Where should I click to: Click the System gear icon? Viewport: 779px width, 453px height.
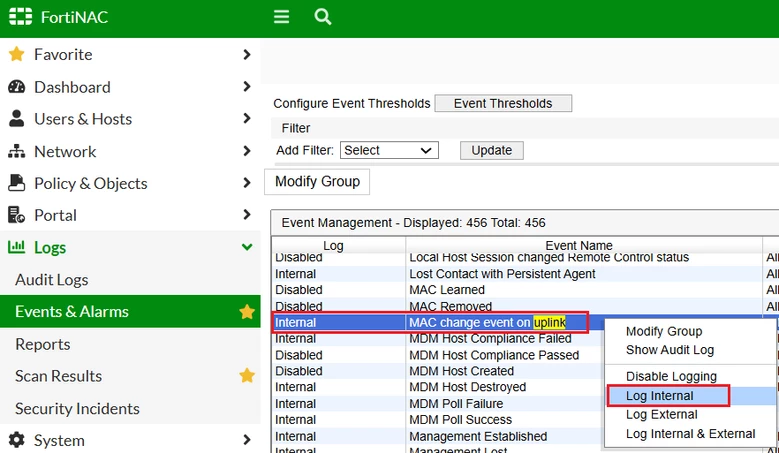point(16,440)
